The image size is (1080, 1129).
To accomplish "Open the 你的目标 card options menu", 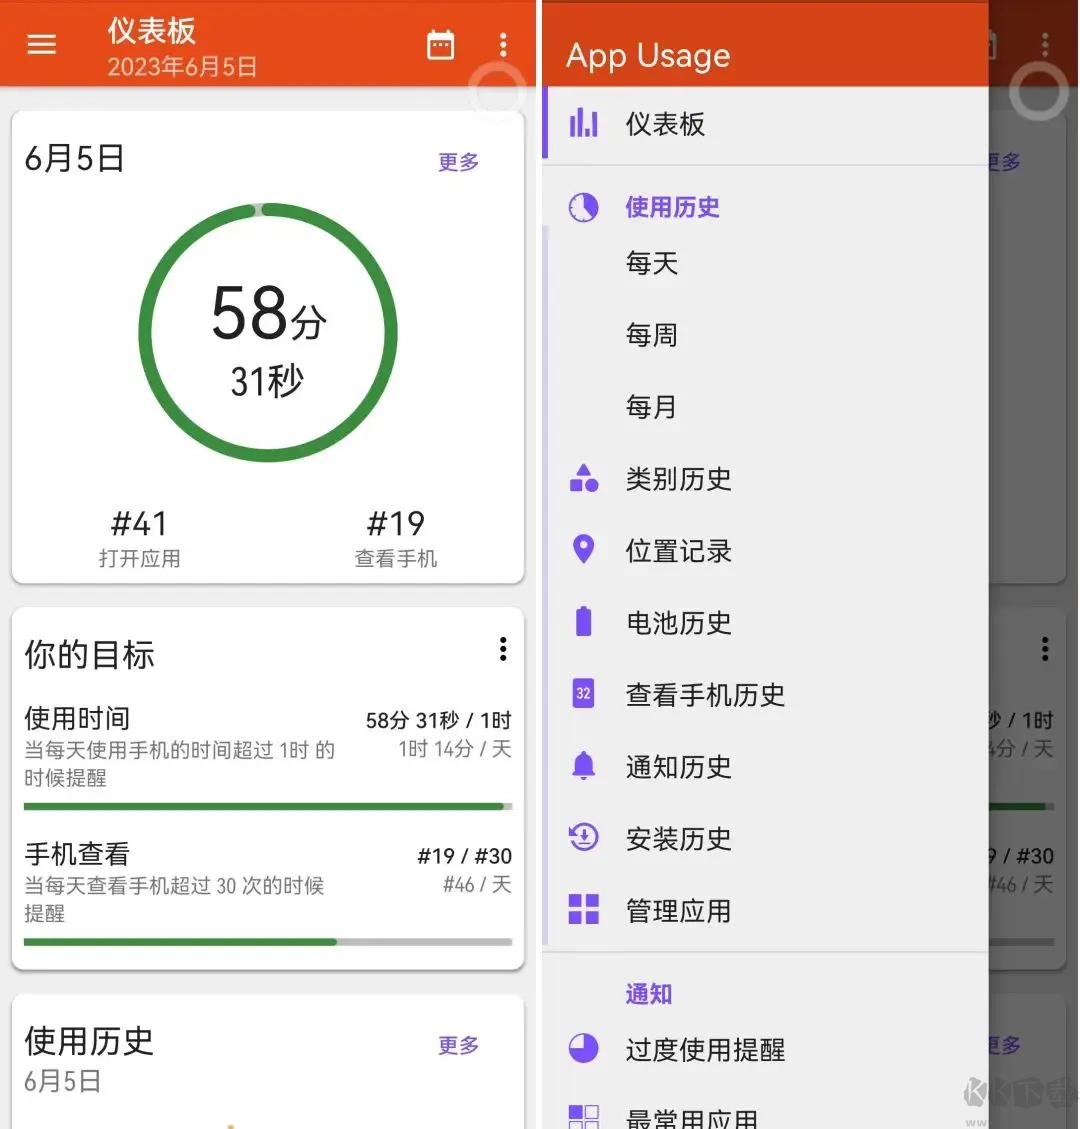I will tap(503, 649).
